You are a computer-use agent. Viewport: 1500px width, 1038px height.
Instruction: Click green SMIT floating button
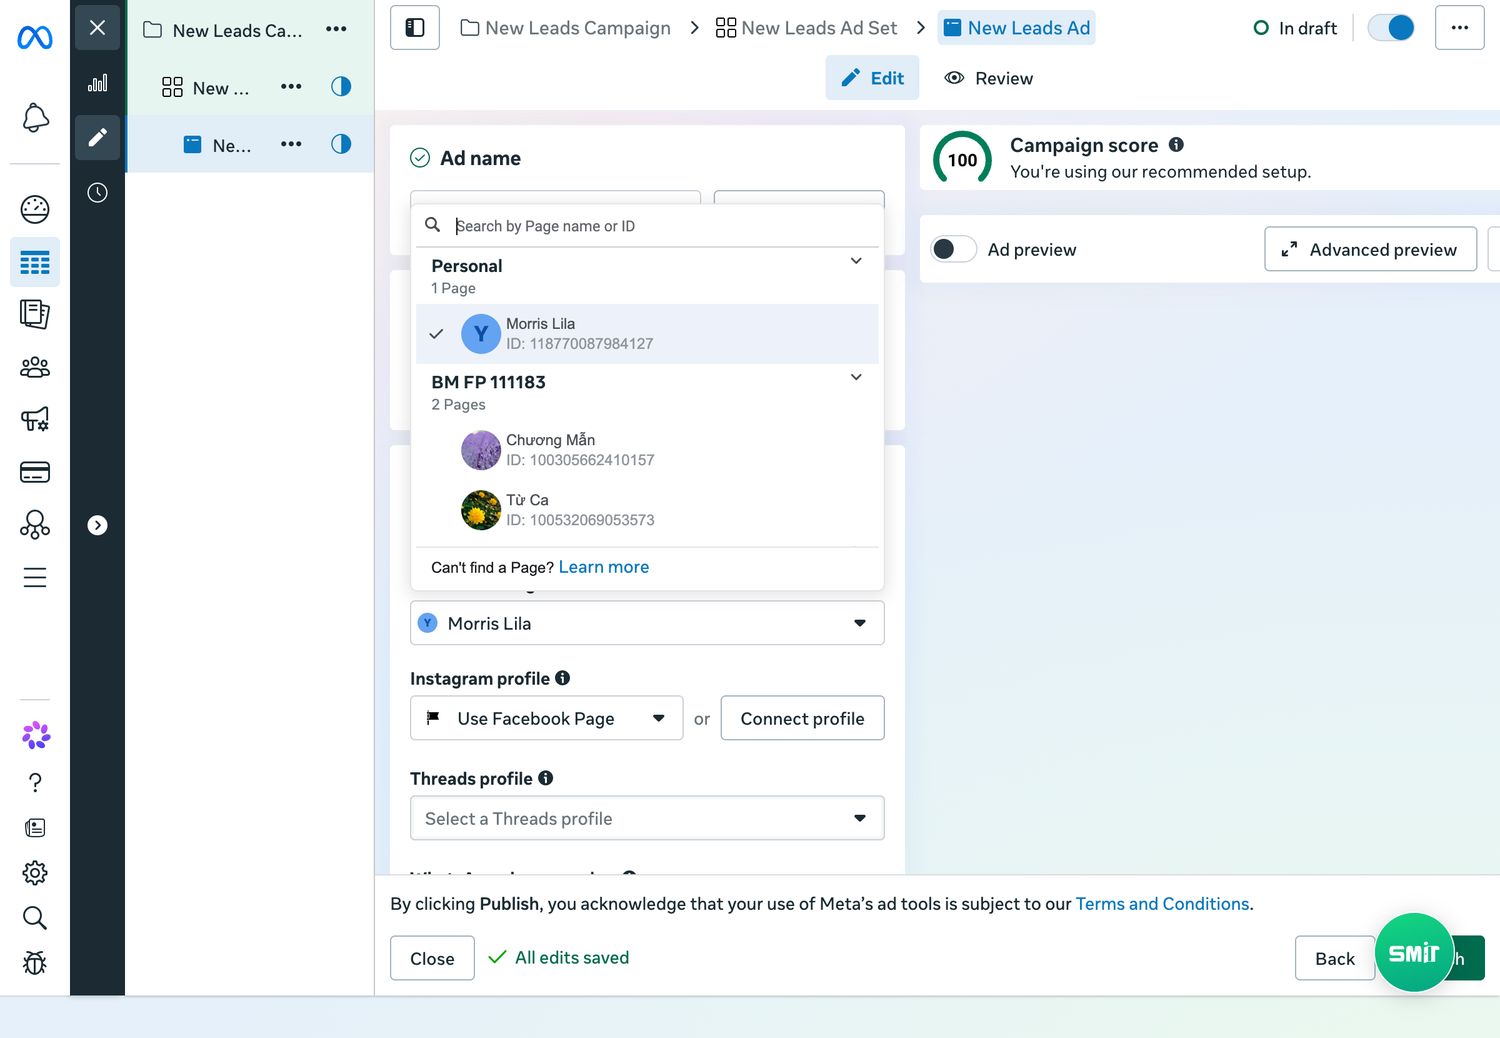(x=1414, y=952)
